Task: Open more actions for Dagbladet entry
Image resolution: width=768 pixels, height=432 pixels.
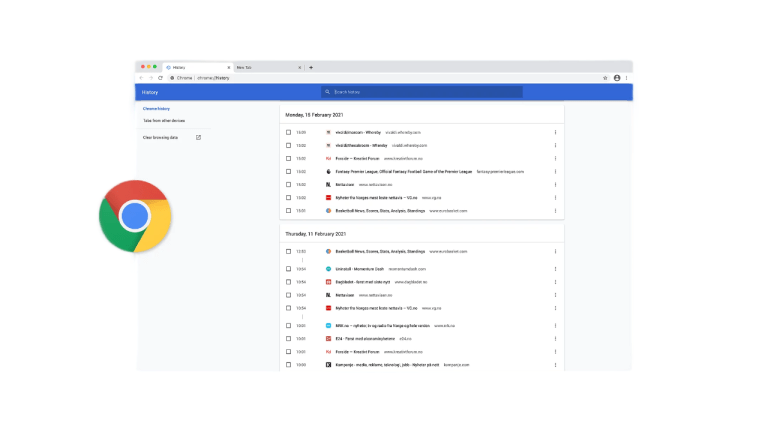Action: pos(555,282)
